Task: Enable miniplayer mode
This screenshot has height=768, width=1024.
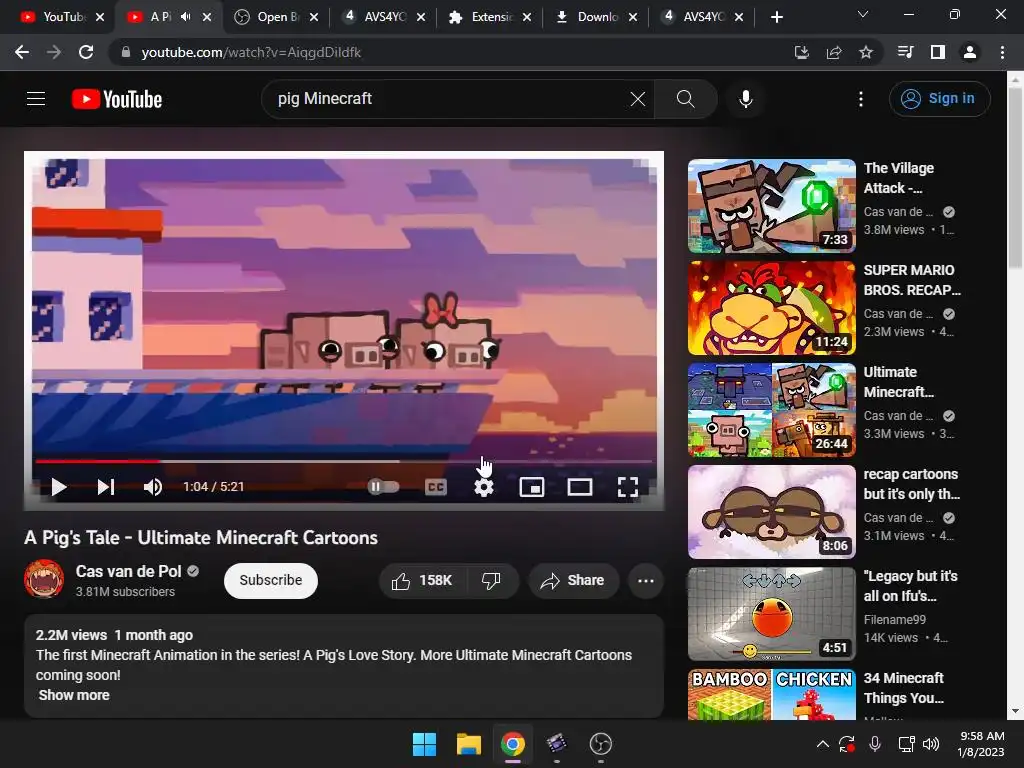Action: coord(532,487)
